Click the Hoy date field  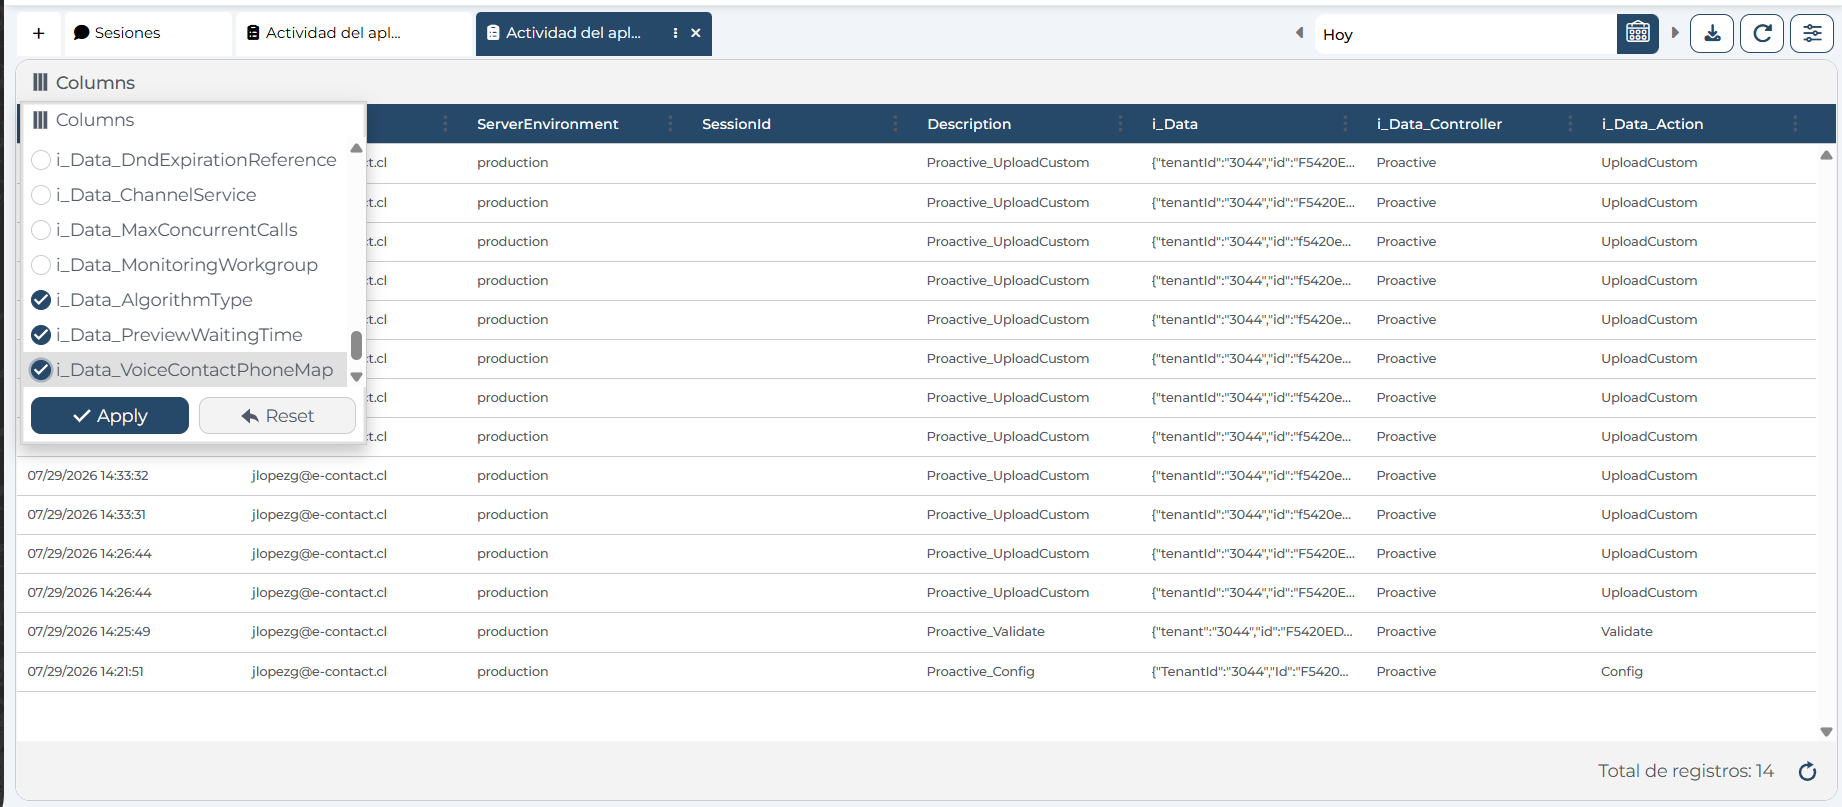click(x=1465, y=34)
